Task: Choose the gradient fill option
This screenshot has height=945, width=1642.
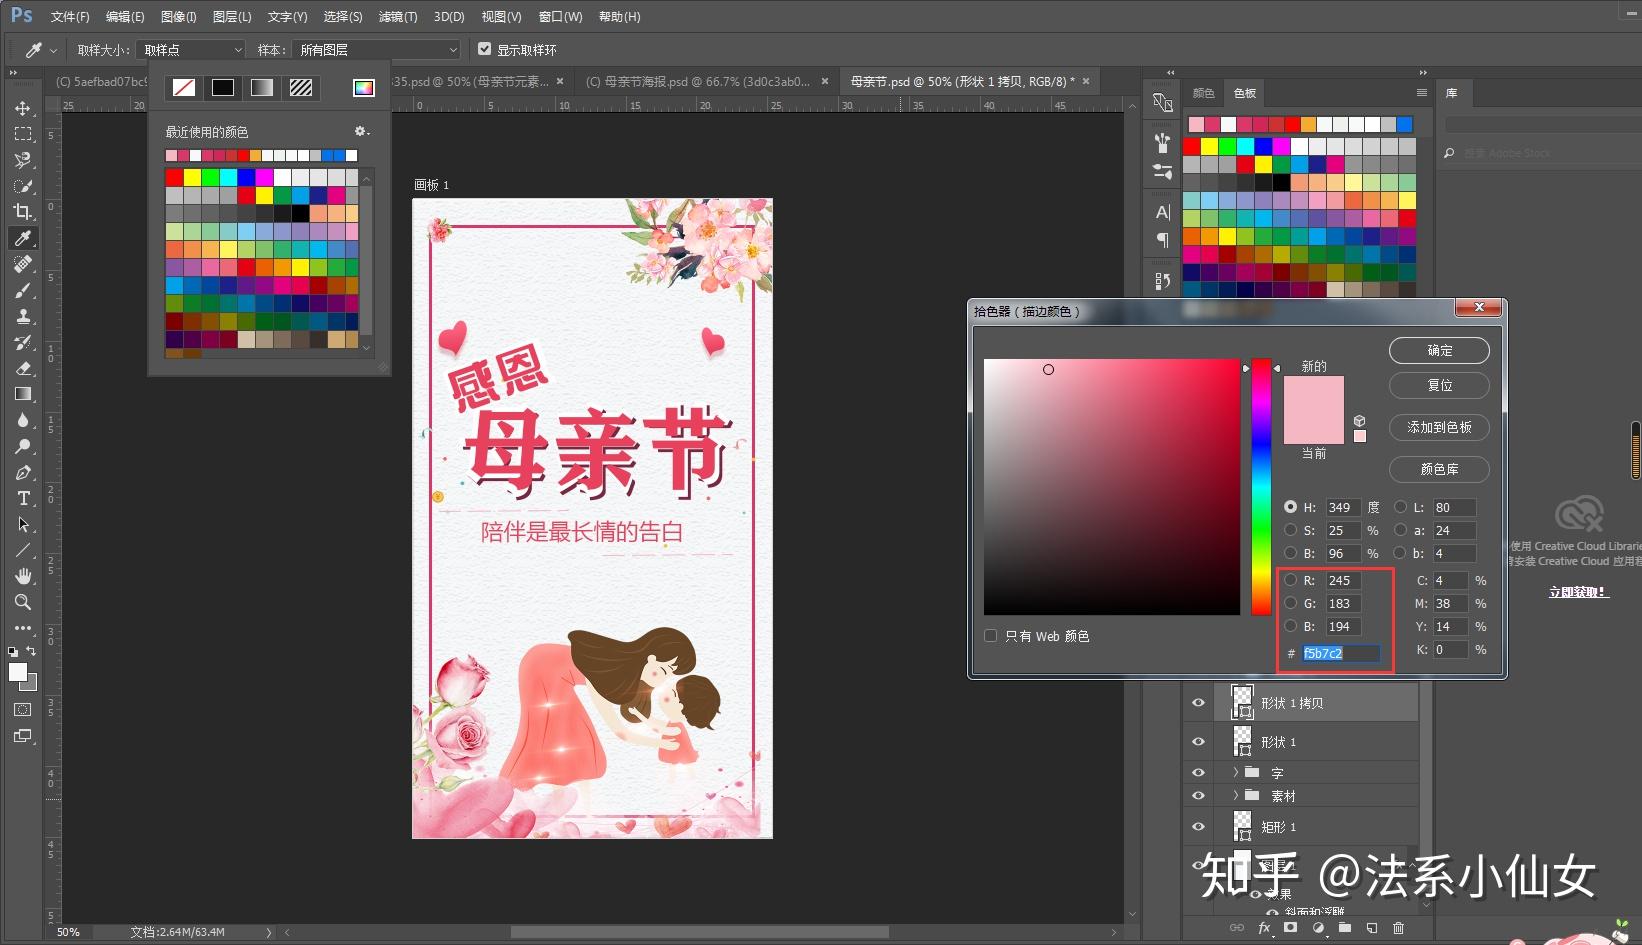Action: pyautogui.click(x=262, y=88)
